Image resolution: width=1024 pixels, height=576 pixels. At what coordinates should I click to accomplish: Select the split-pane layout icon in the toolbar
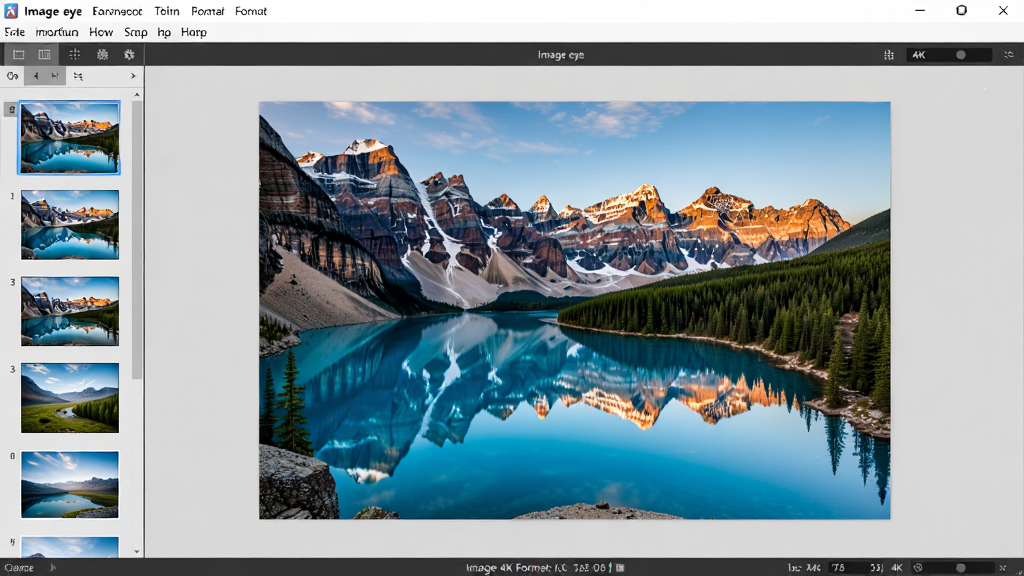click(x=44, y=55)
